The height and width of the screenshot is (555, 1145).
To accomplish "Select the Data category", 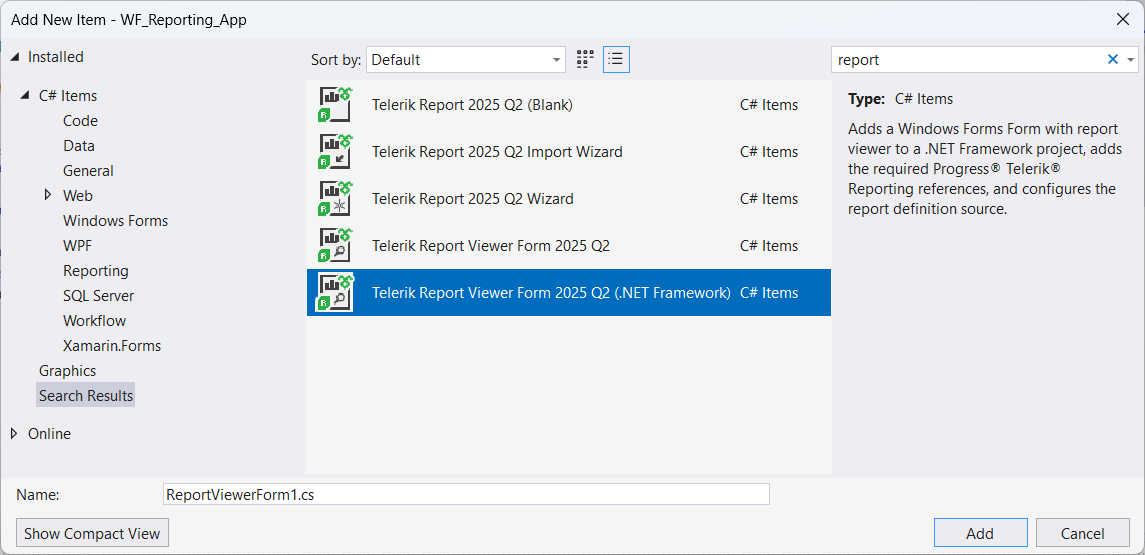I will tap(79, 145).
